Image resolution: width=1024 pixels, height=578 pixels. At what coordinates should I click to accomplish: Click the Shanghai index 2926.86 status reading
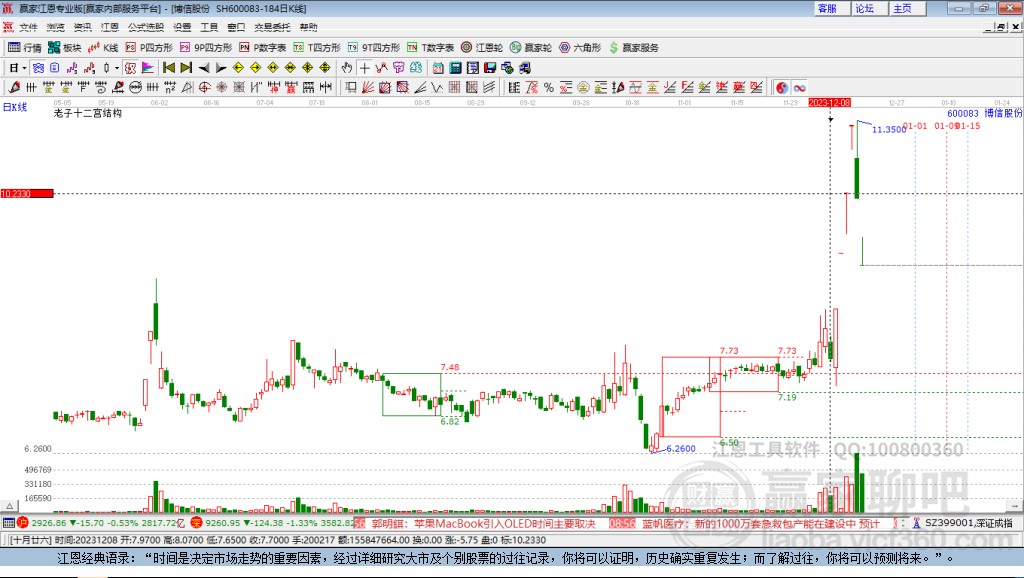49,523
